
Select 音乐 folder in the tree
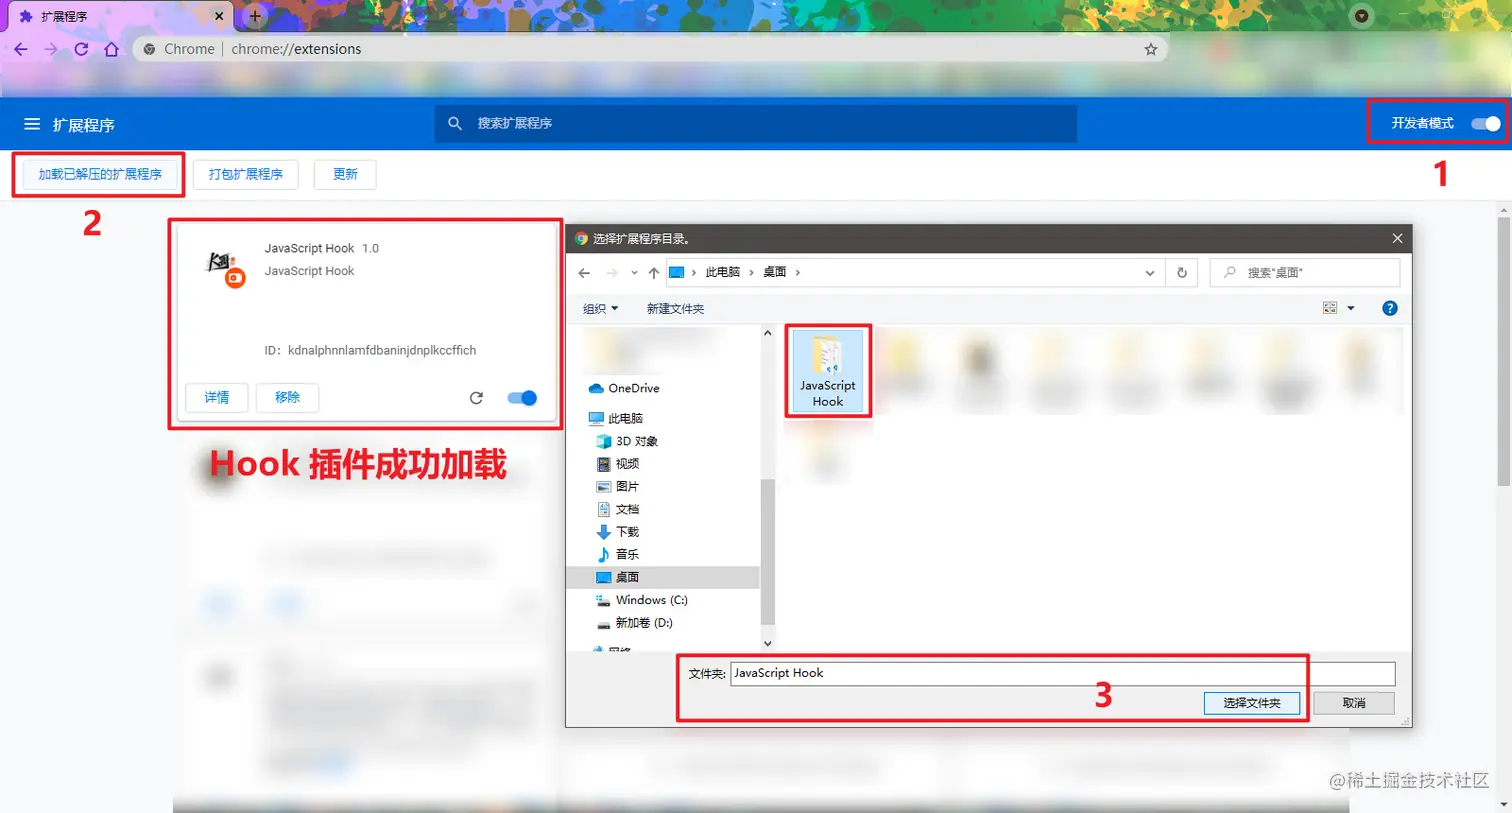[618, 554]
